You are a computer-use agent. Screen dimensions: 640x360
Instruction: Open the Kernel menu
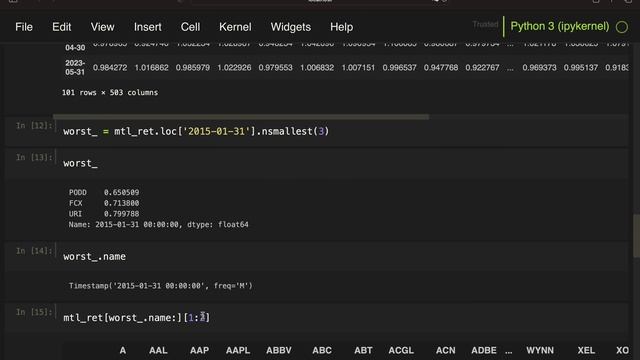(x=235, y=27)
